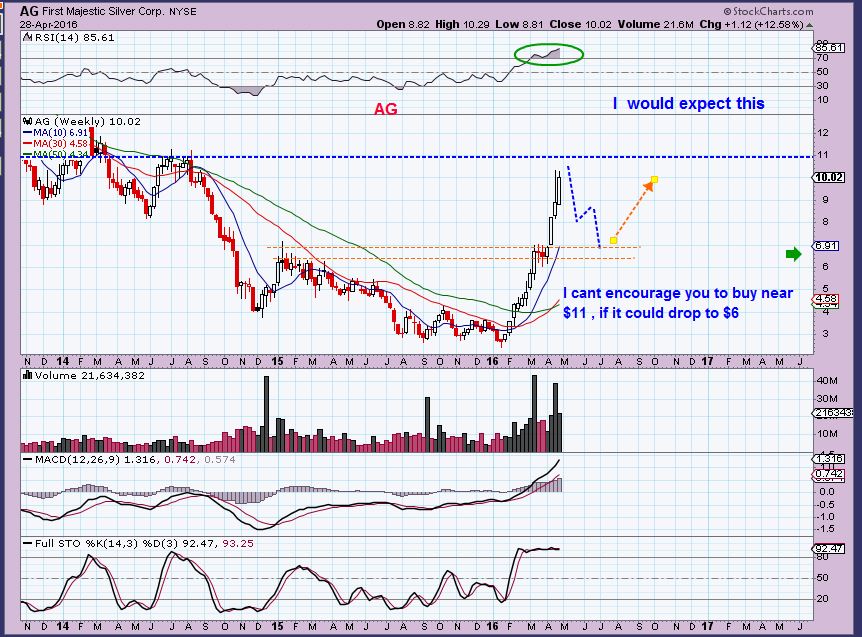This screenshot has height=637, width=862.
Task: Click the '17' year label under the price chart
Action: pos(706,361)
